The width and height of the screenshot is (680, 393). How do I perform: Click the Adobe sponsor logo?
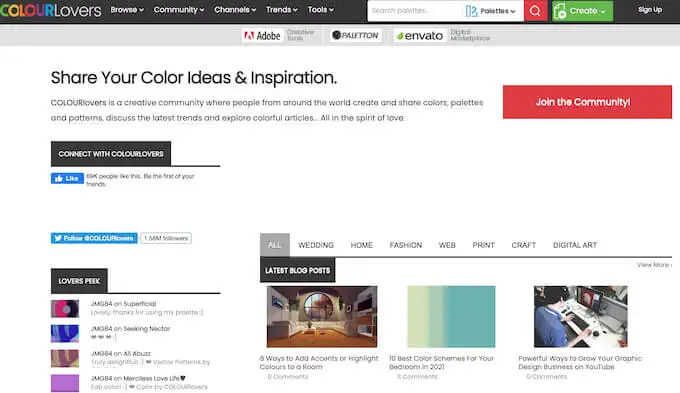click(262, 36)
